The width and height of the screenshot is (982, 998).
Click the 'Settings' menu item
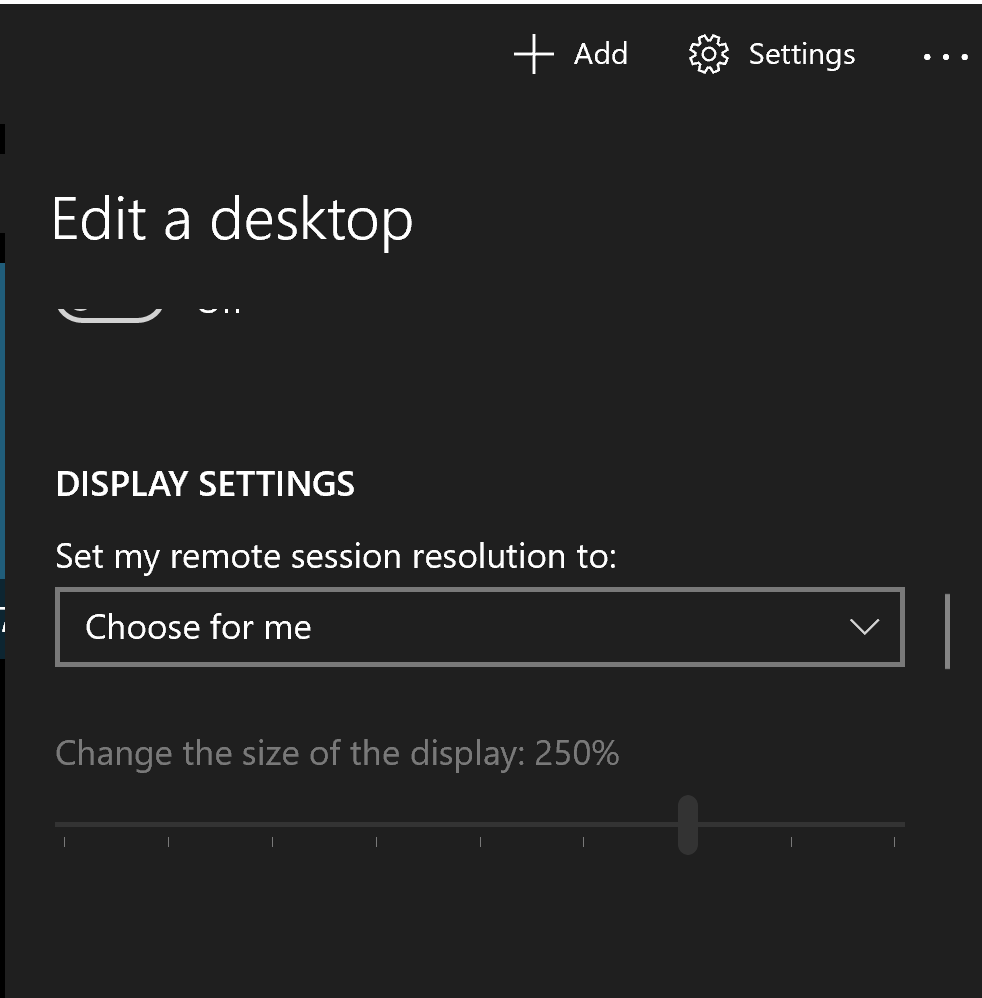(802, 55)
